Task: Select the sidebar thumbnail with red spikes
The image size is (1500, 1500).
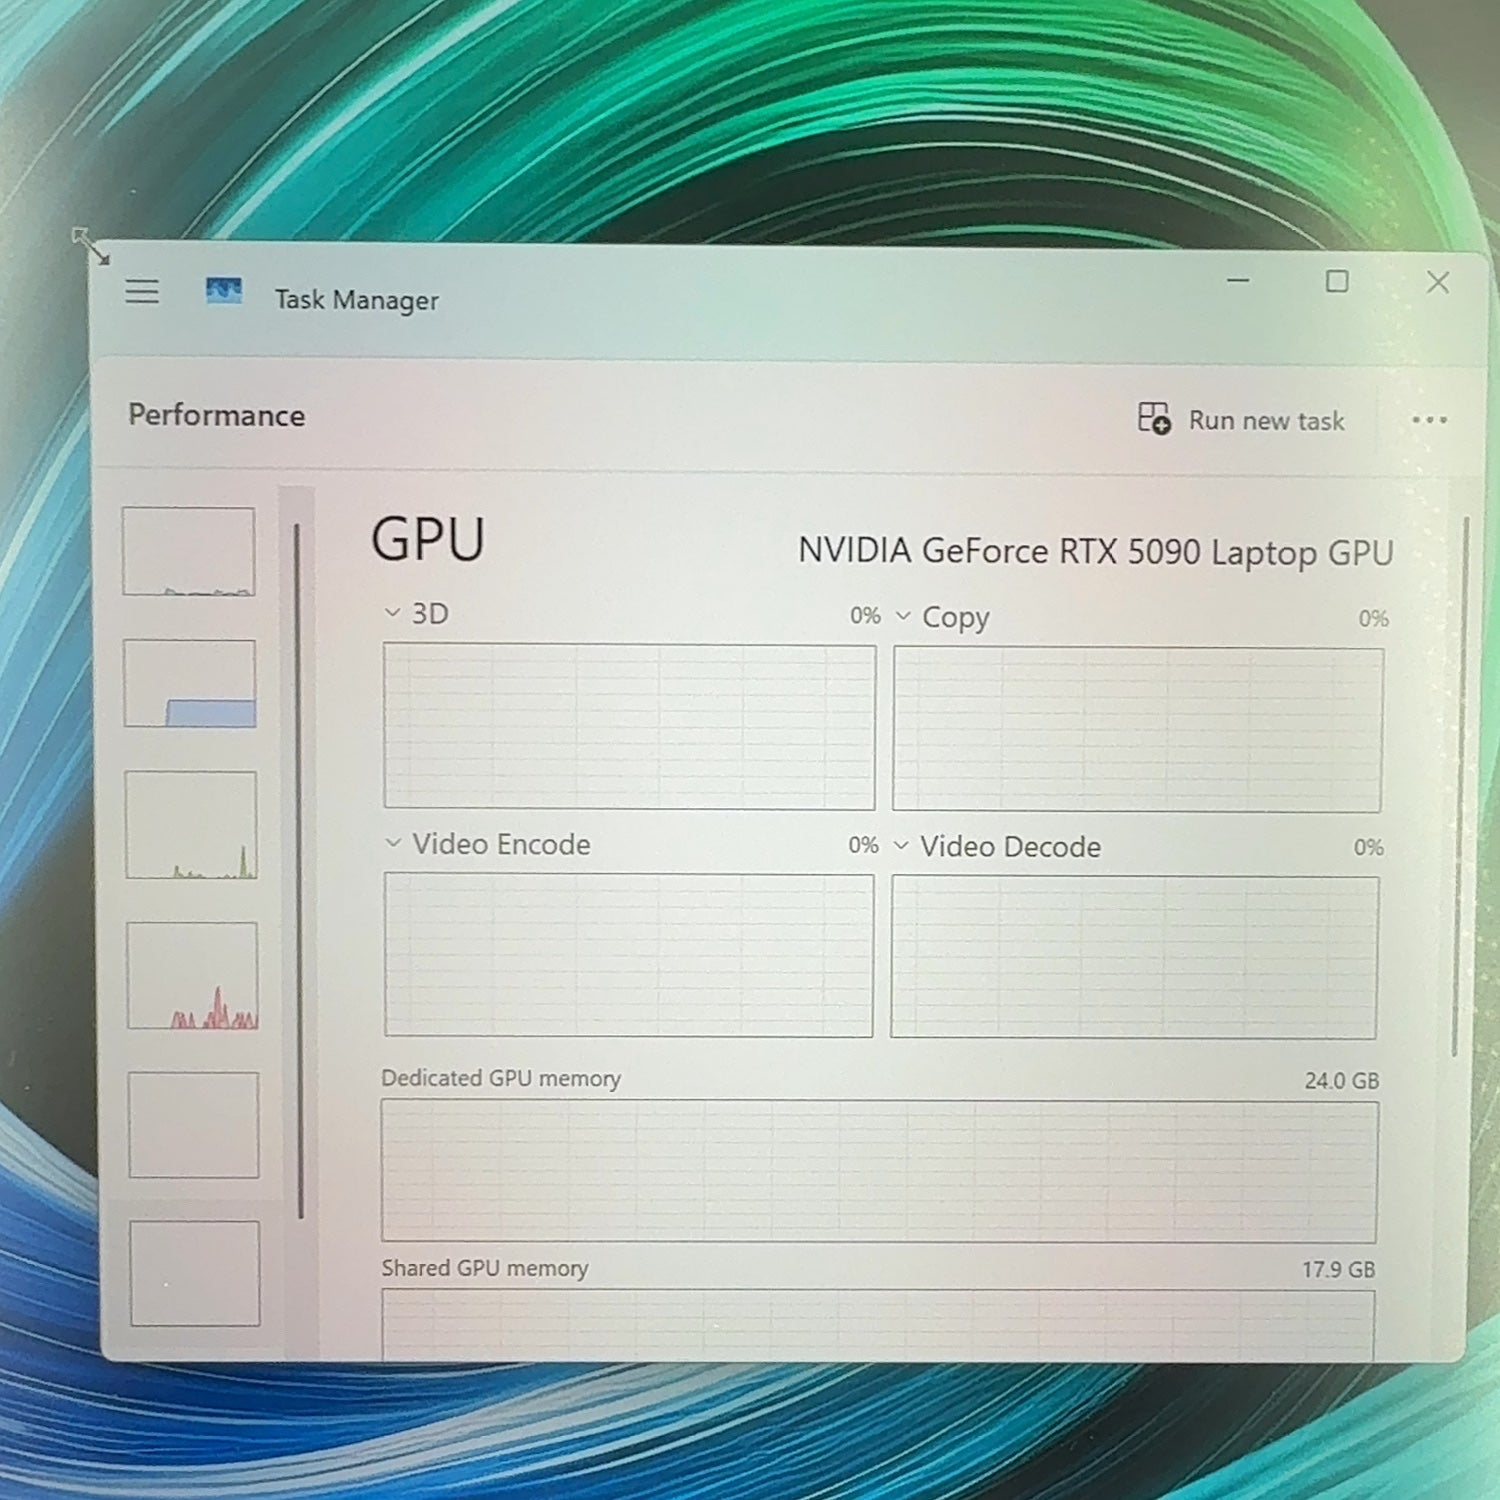Action: [x=192, y=976]
